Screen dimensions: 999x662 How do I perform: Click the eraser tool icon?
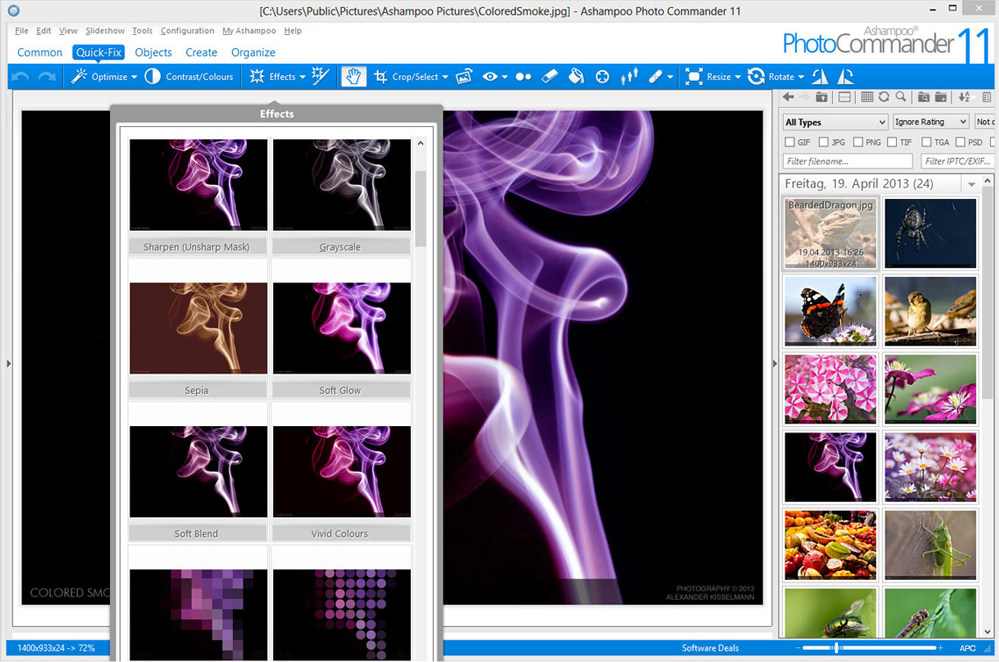coord(549,77)
